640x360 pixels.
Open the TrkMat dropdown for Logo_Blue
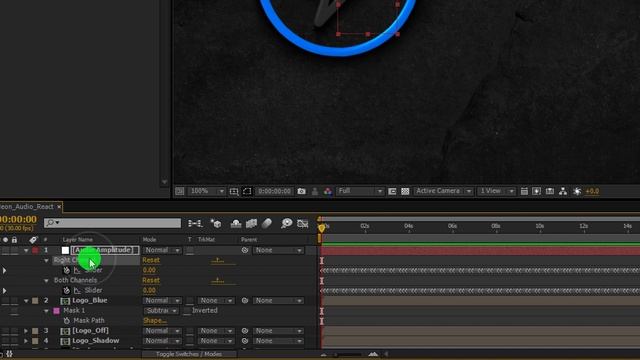(x=216, y=301)
